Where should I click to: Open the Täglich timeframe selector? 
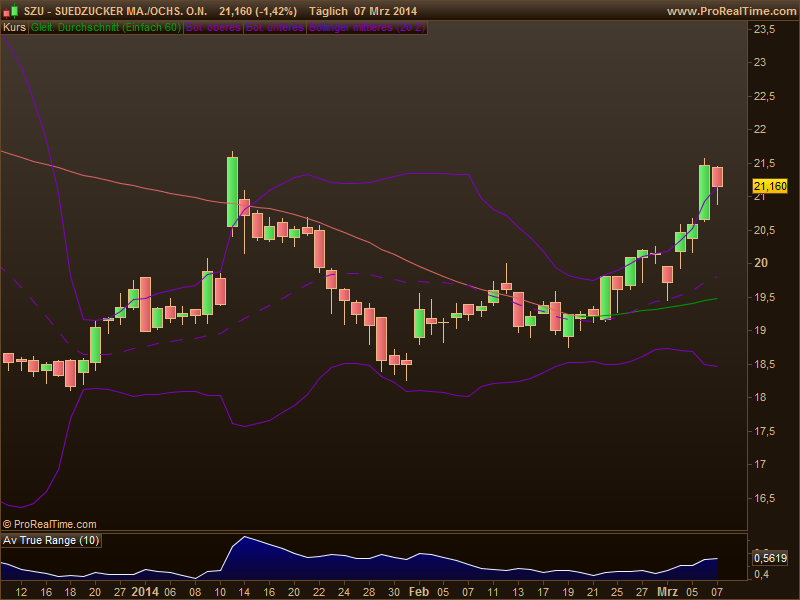[x=328, y=11]
